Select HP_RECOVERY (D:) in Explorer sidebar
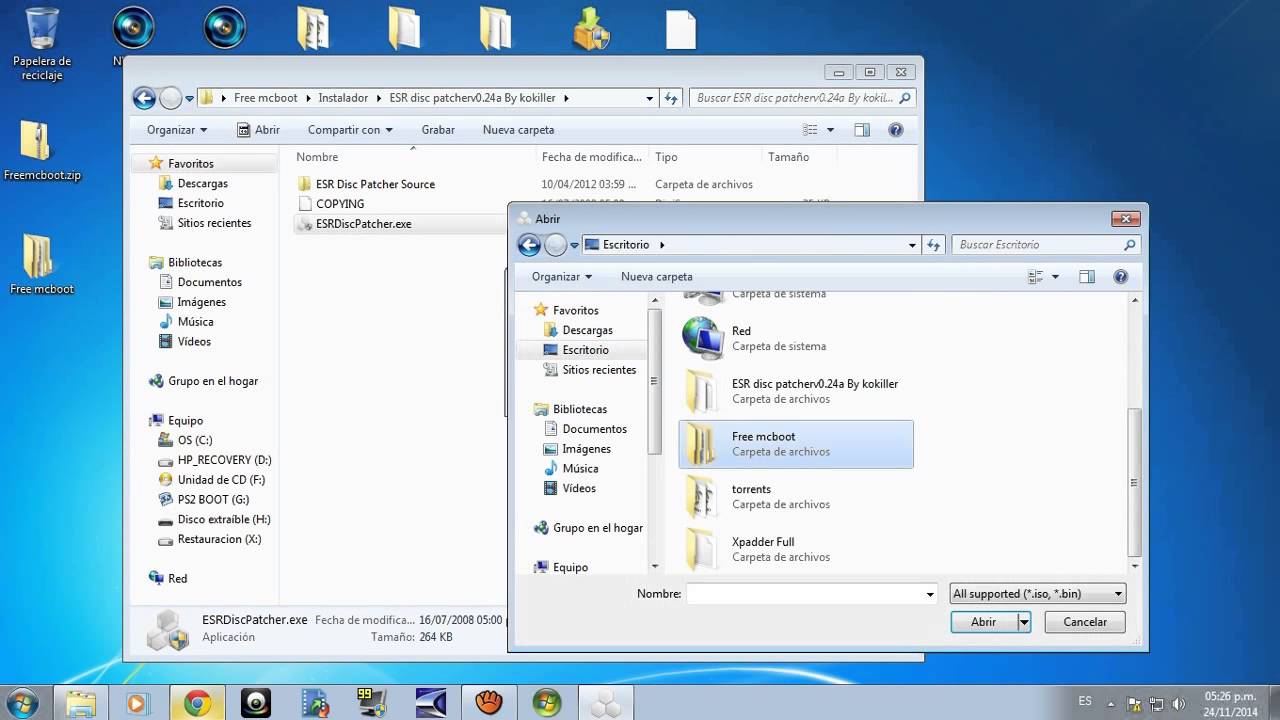 click(x=224, y=460)
